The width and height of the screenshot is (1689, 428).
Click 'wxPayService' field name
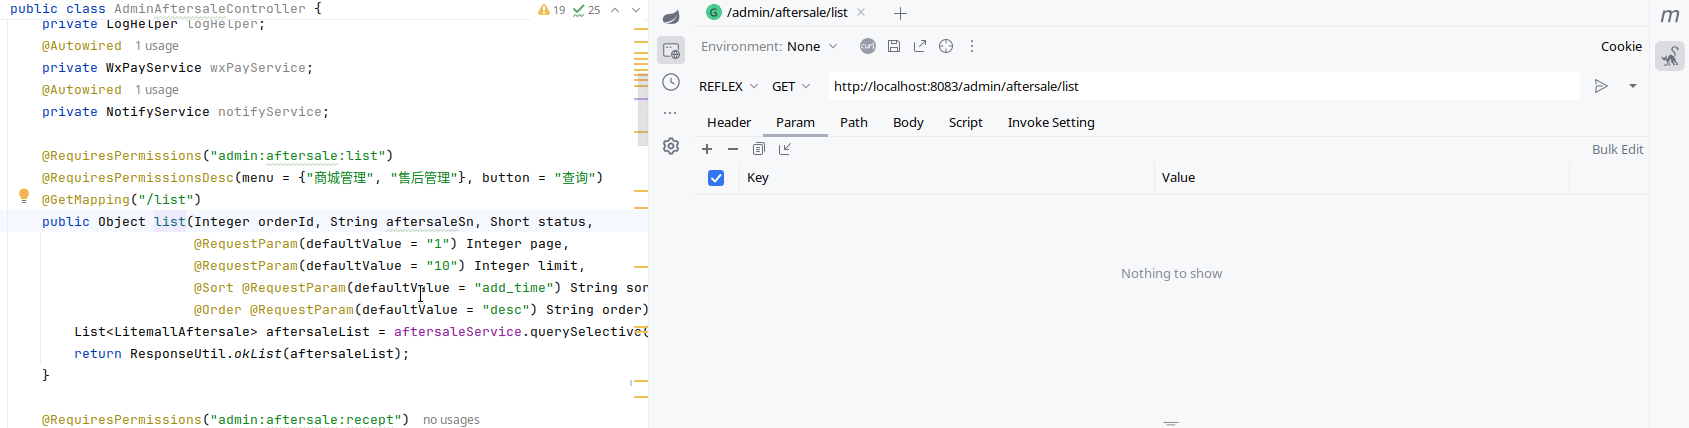pos(258,68)
